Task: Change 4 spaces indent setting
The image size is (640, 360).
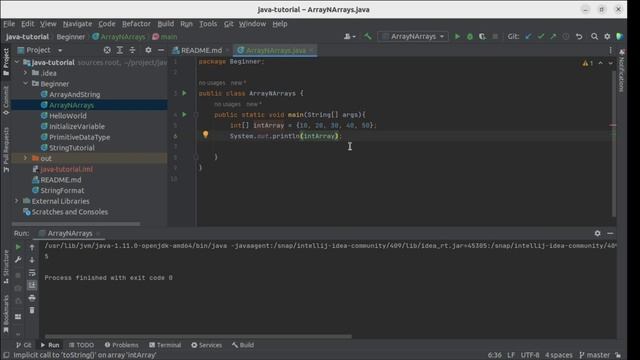Action: (x=559, y=355)
